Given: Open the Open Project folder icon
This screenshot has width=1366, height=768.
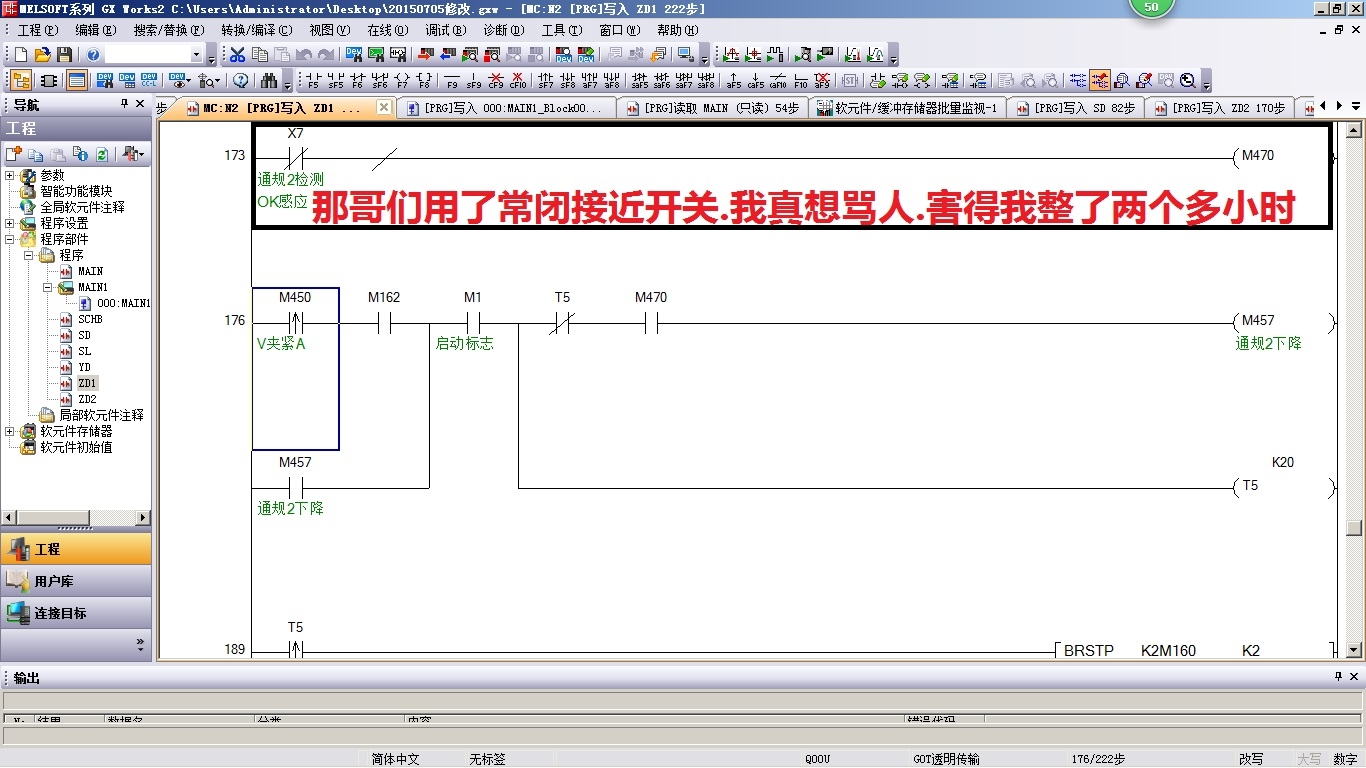Looking at the screenshot, I should (42, 55).
